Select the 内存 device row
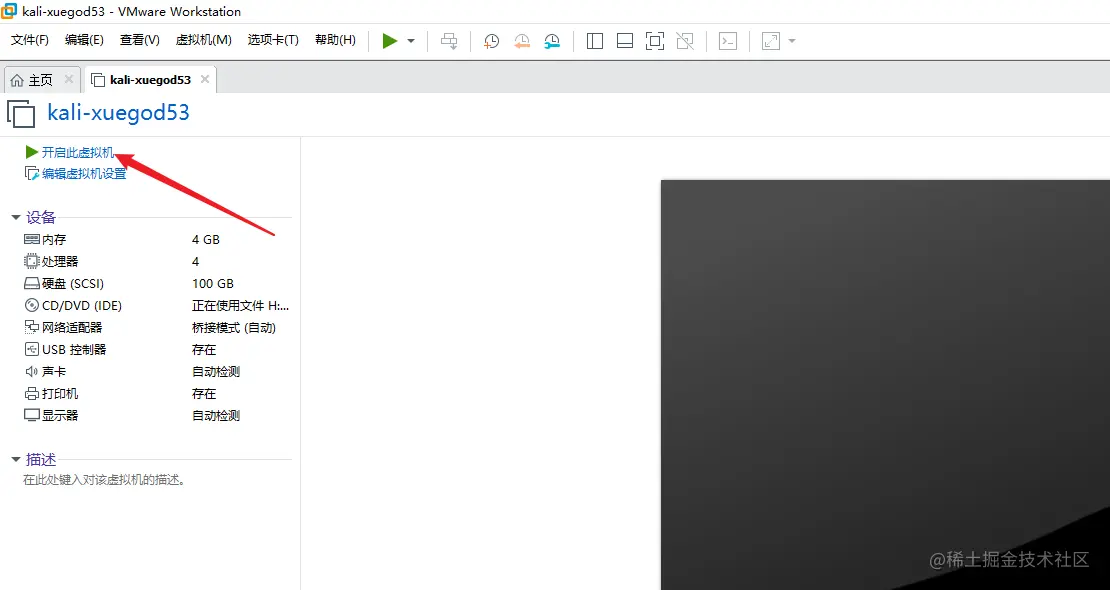 pos(157,239)
